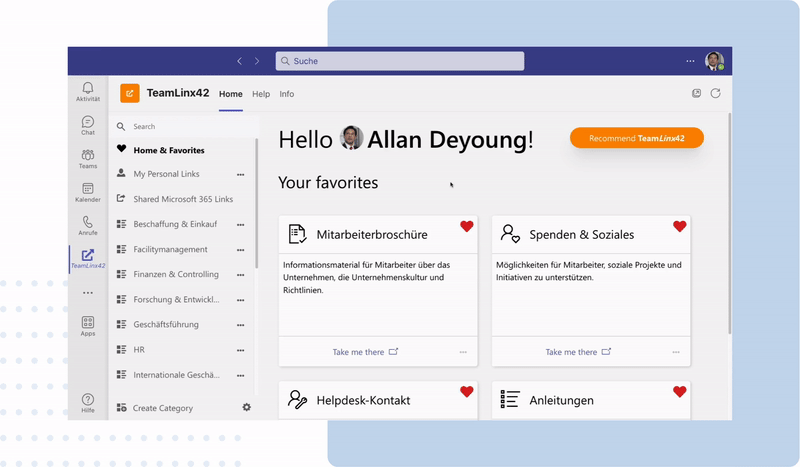
Task: Open HR category
Action: 139,350
